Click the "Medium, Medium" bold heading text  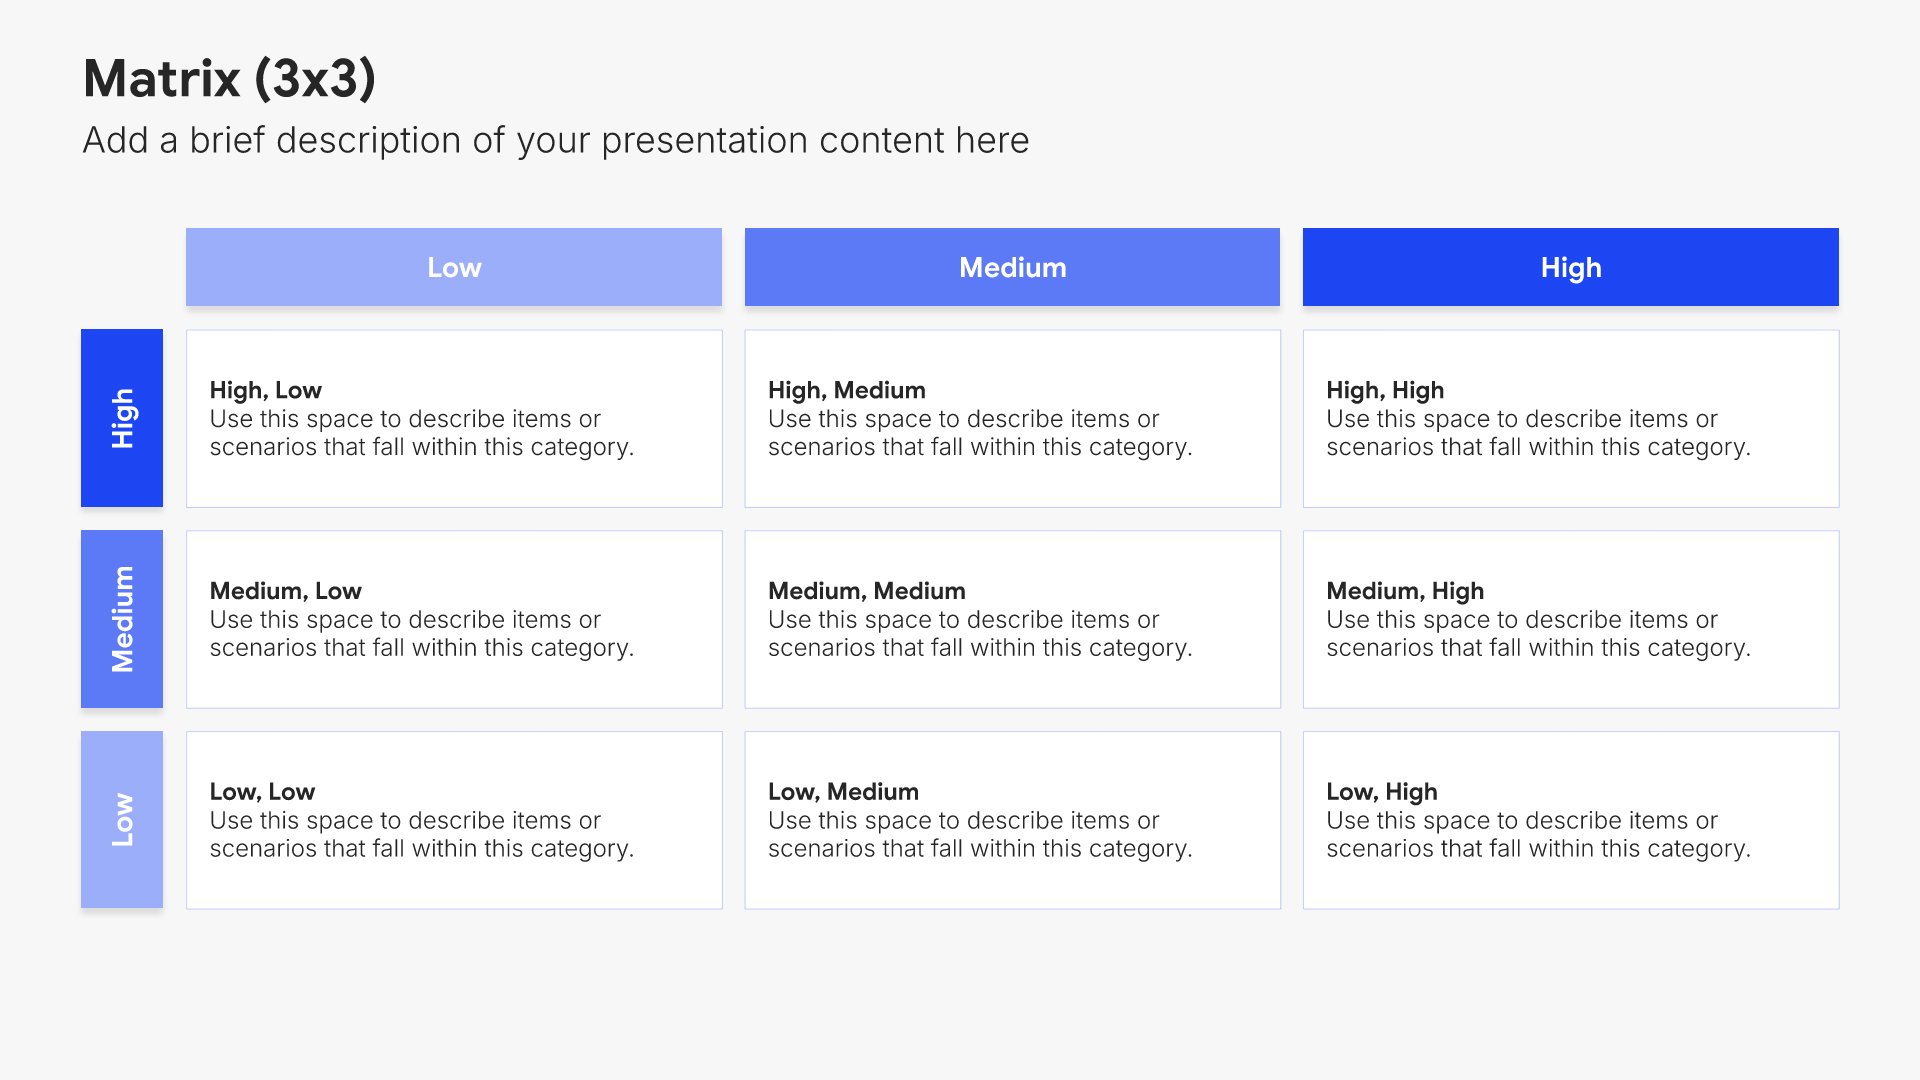click(x=866, y=591)
